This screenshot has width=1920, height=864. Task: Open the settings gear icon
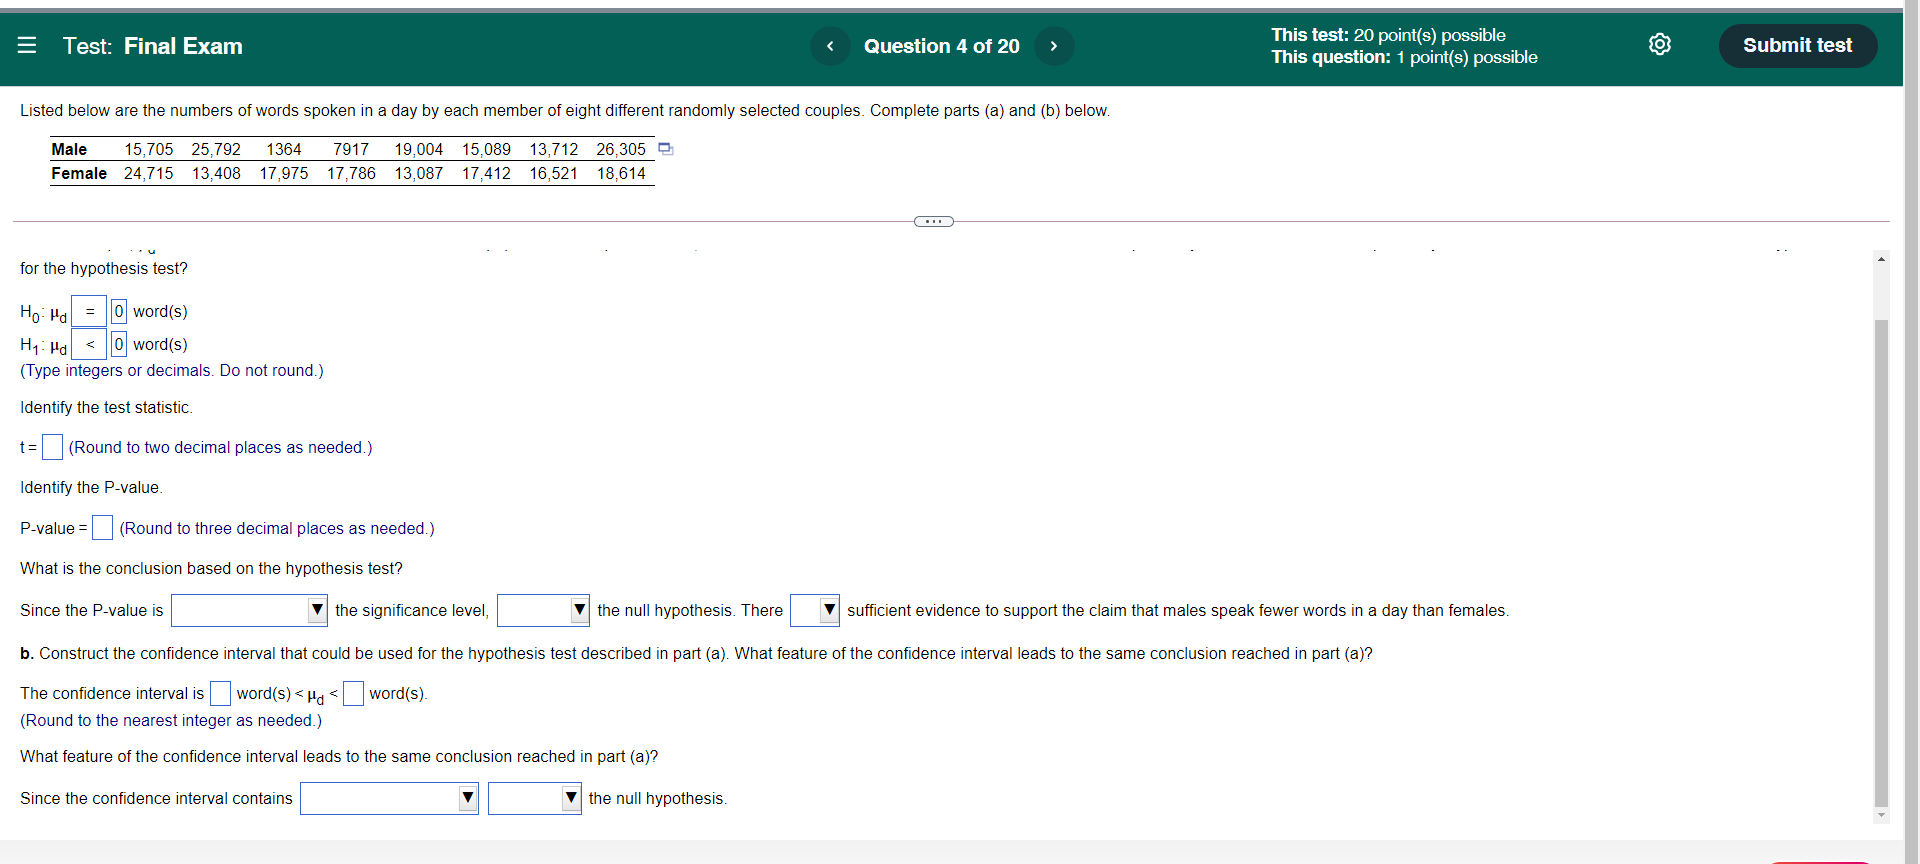tap(1660, 44)
